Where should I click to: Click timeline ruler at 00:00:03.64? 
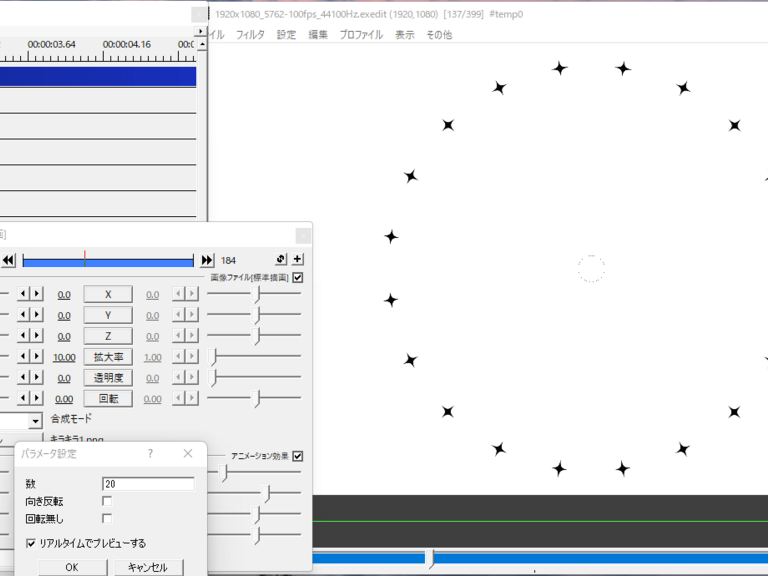tap(51, 44)
